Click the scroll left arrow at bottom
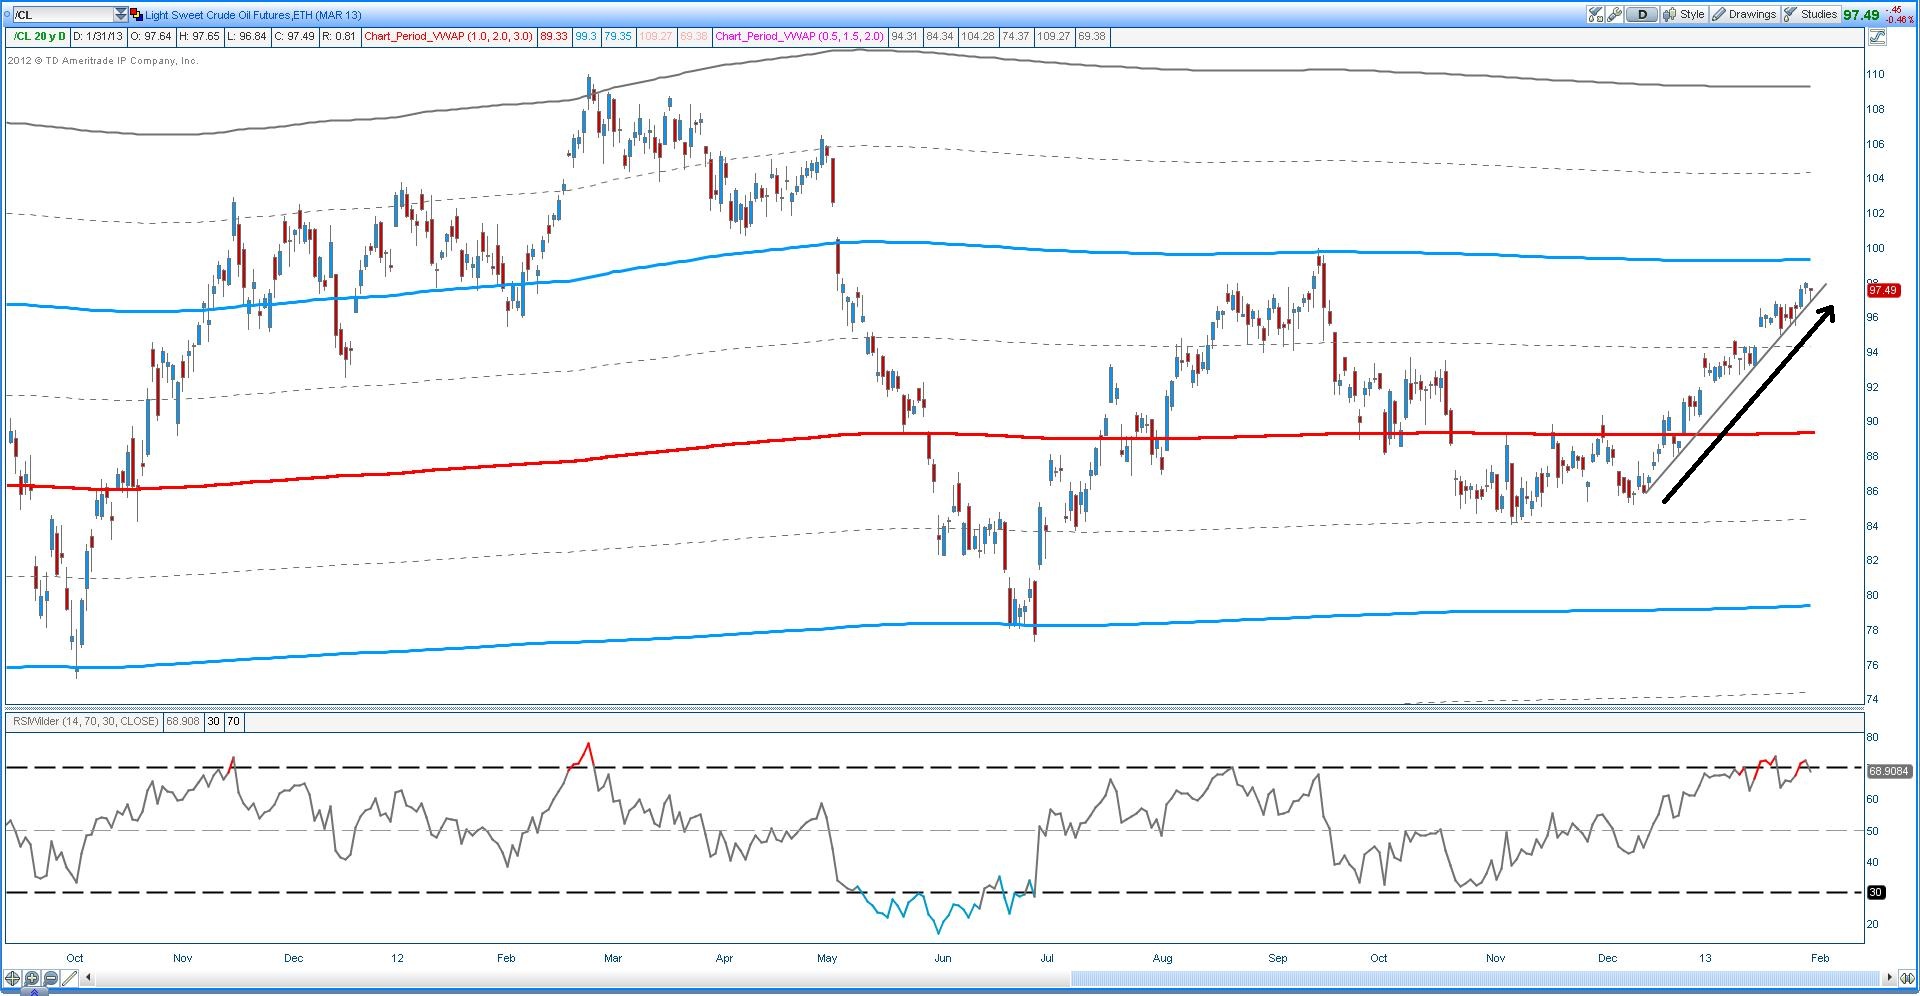The height and width of the screenshot is (996, 1920). (89, 978)
